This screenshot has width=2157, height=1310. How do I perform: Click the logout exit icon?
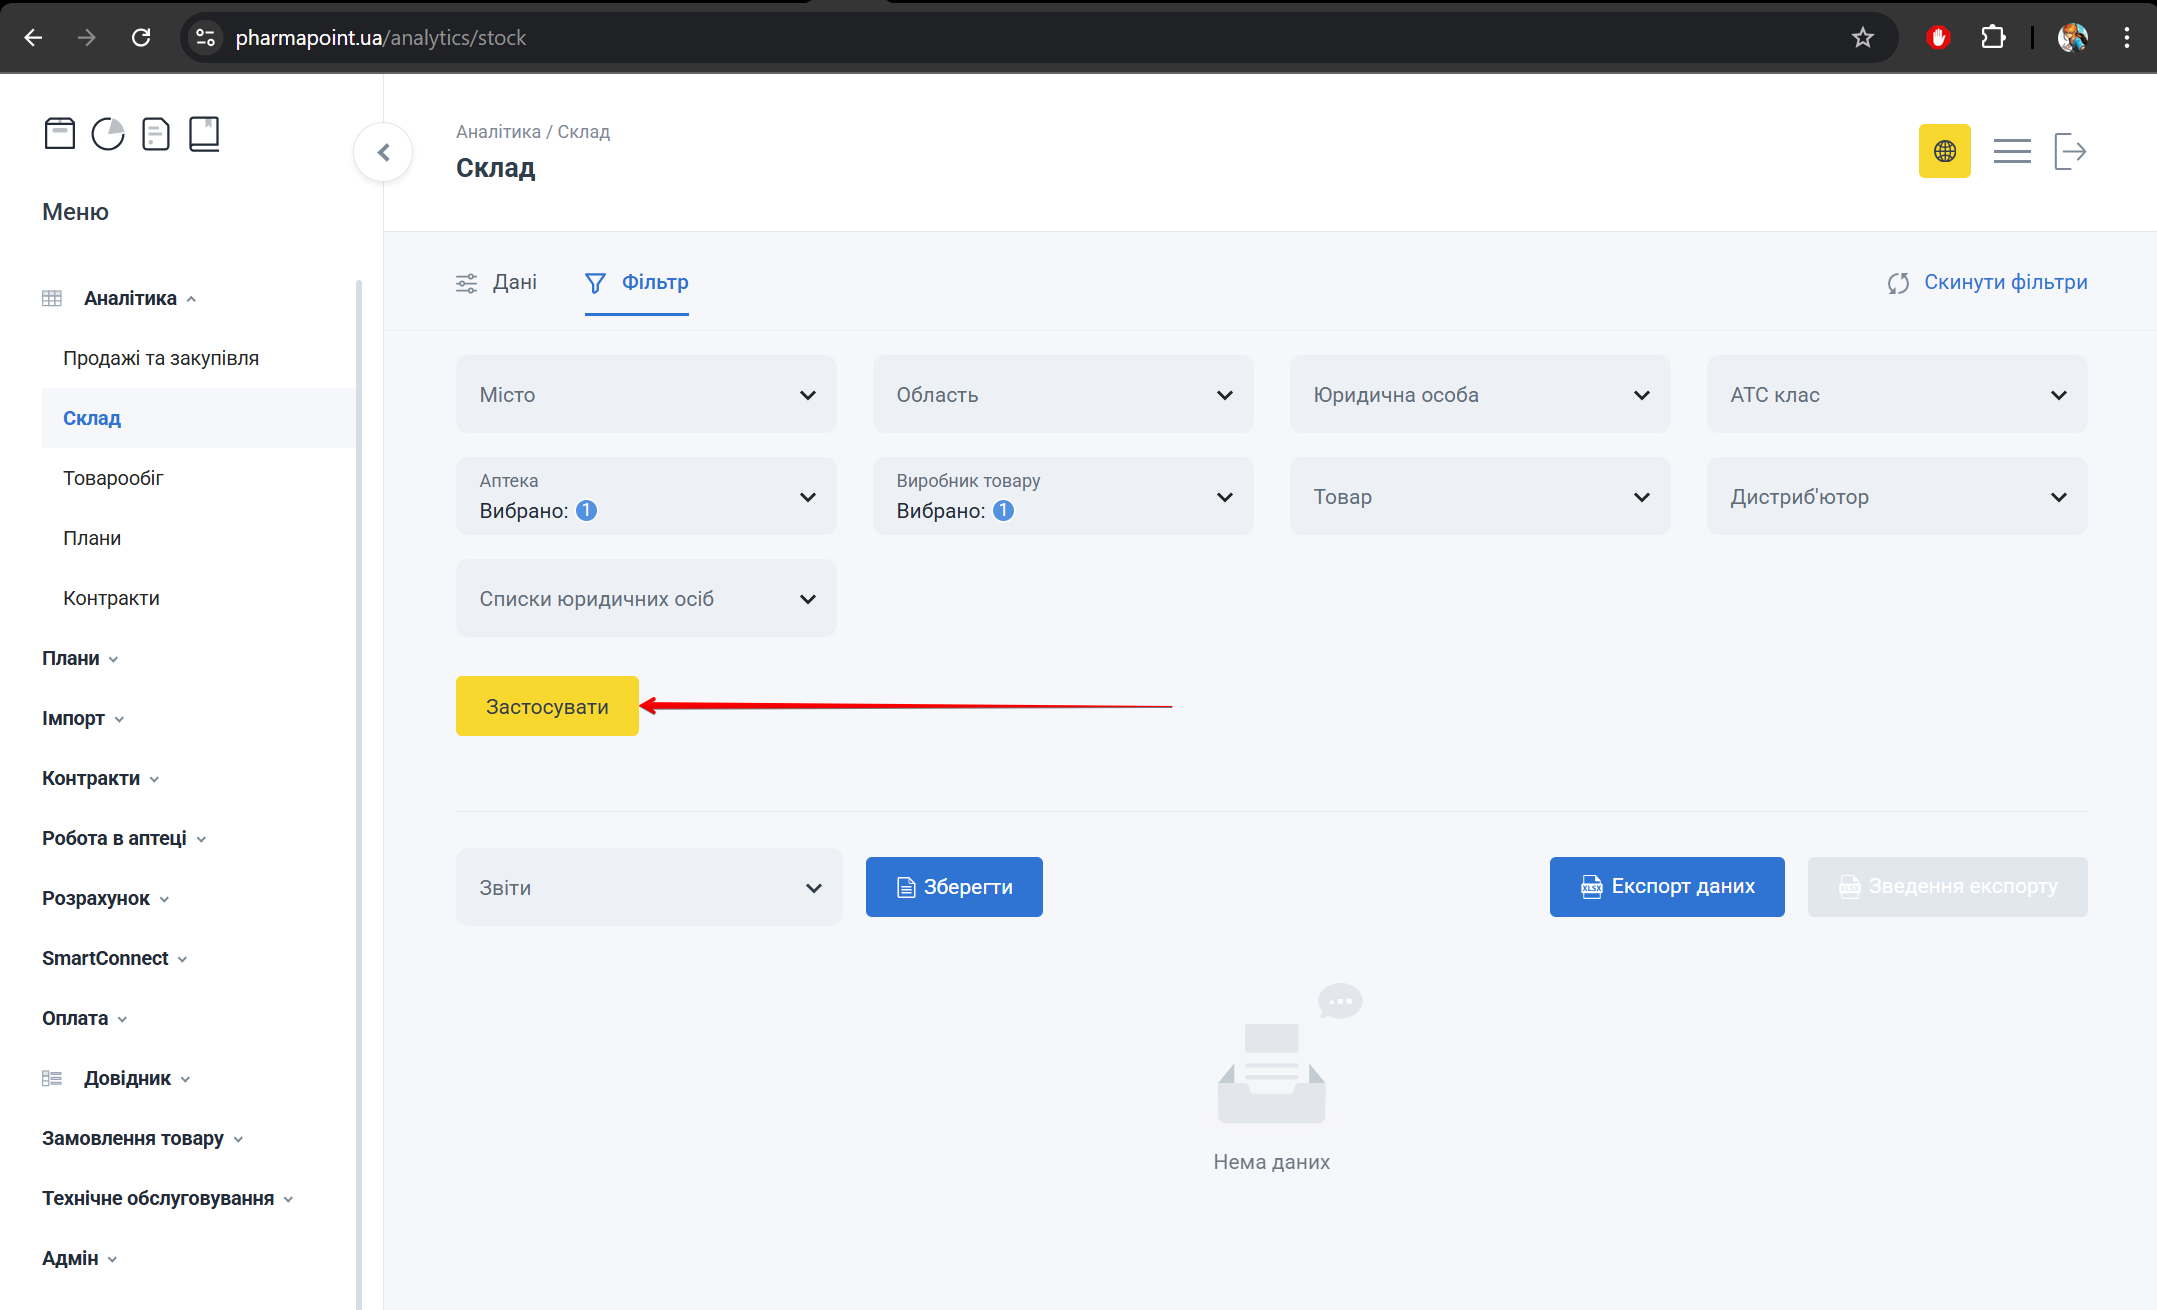coord(2069,151)
